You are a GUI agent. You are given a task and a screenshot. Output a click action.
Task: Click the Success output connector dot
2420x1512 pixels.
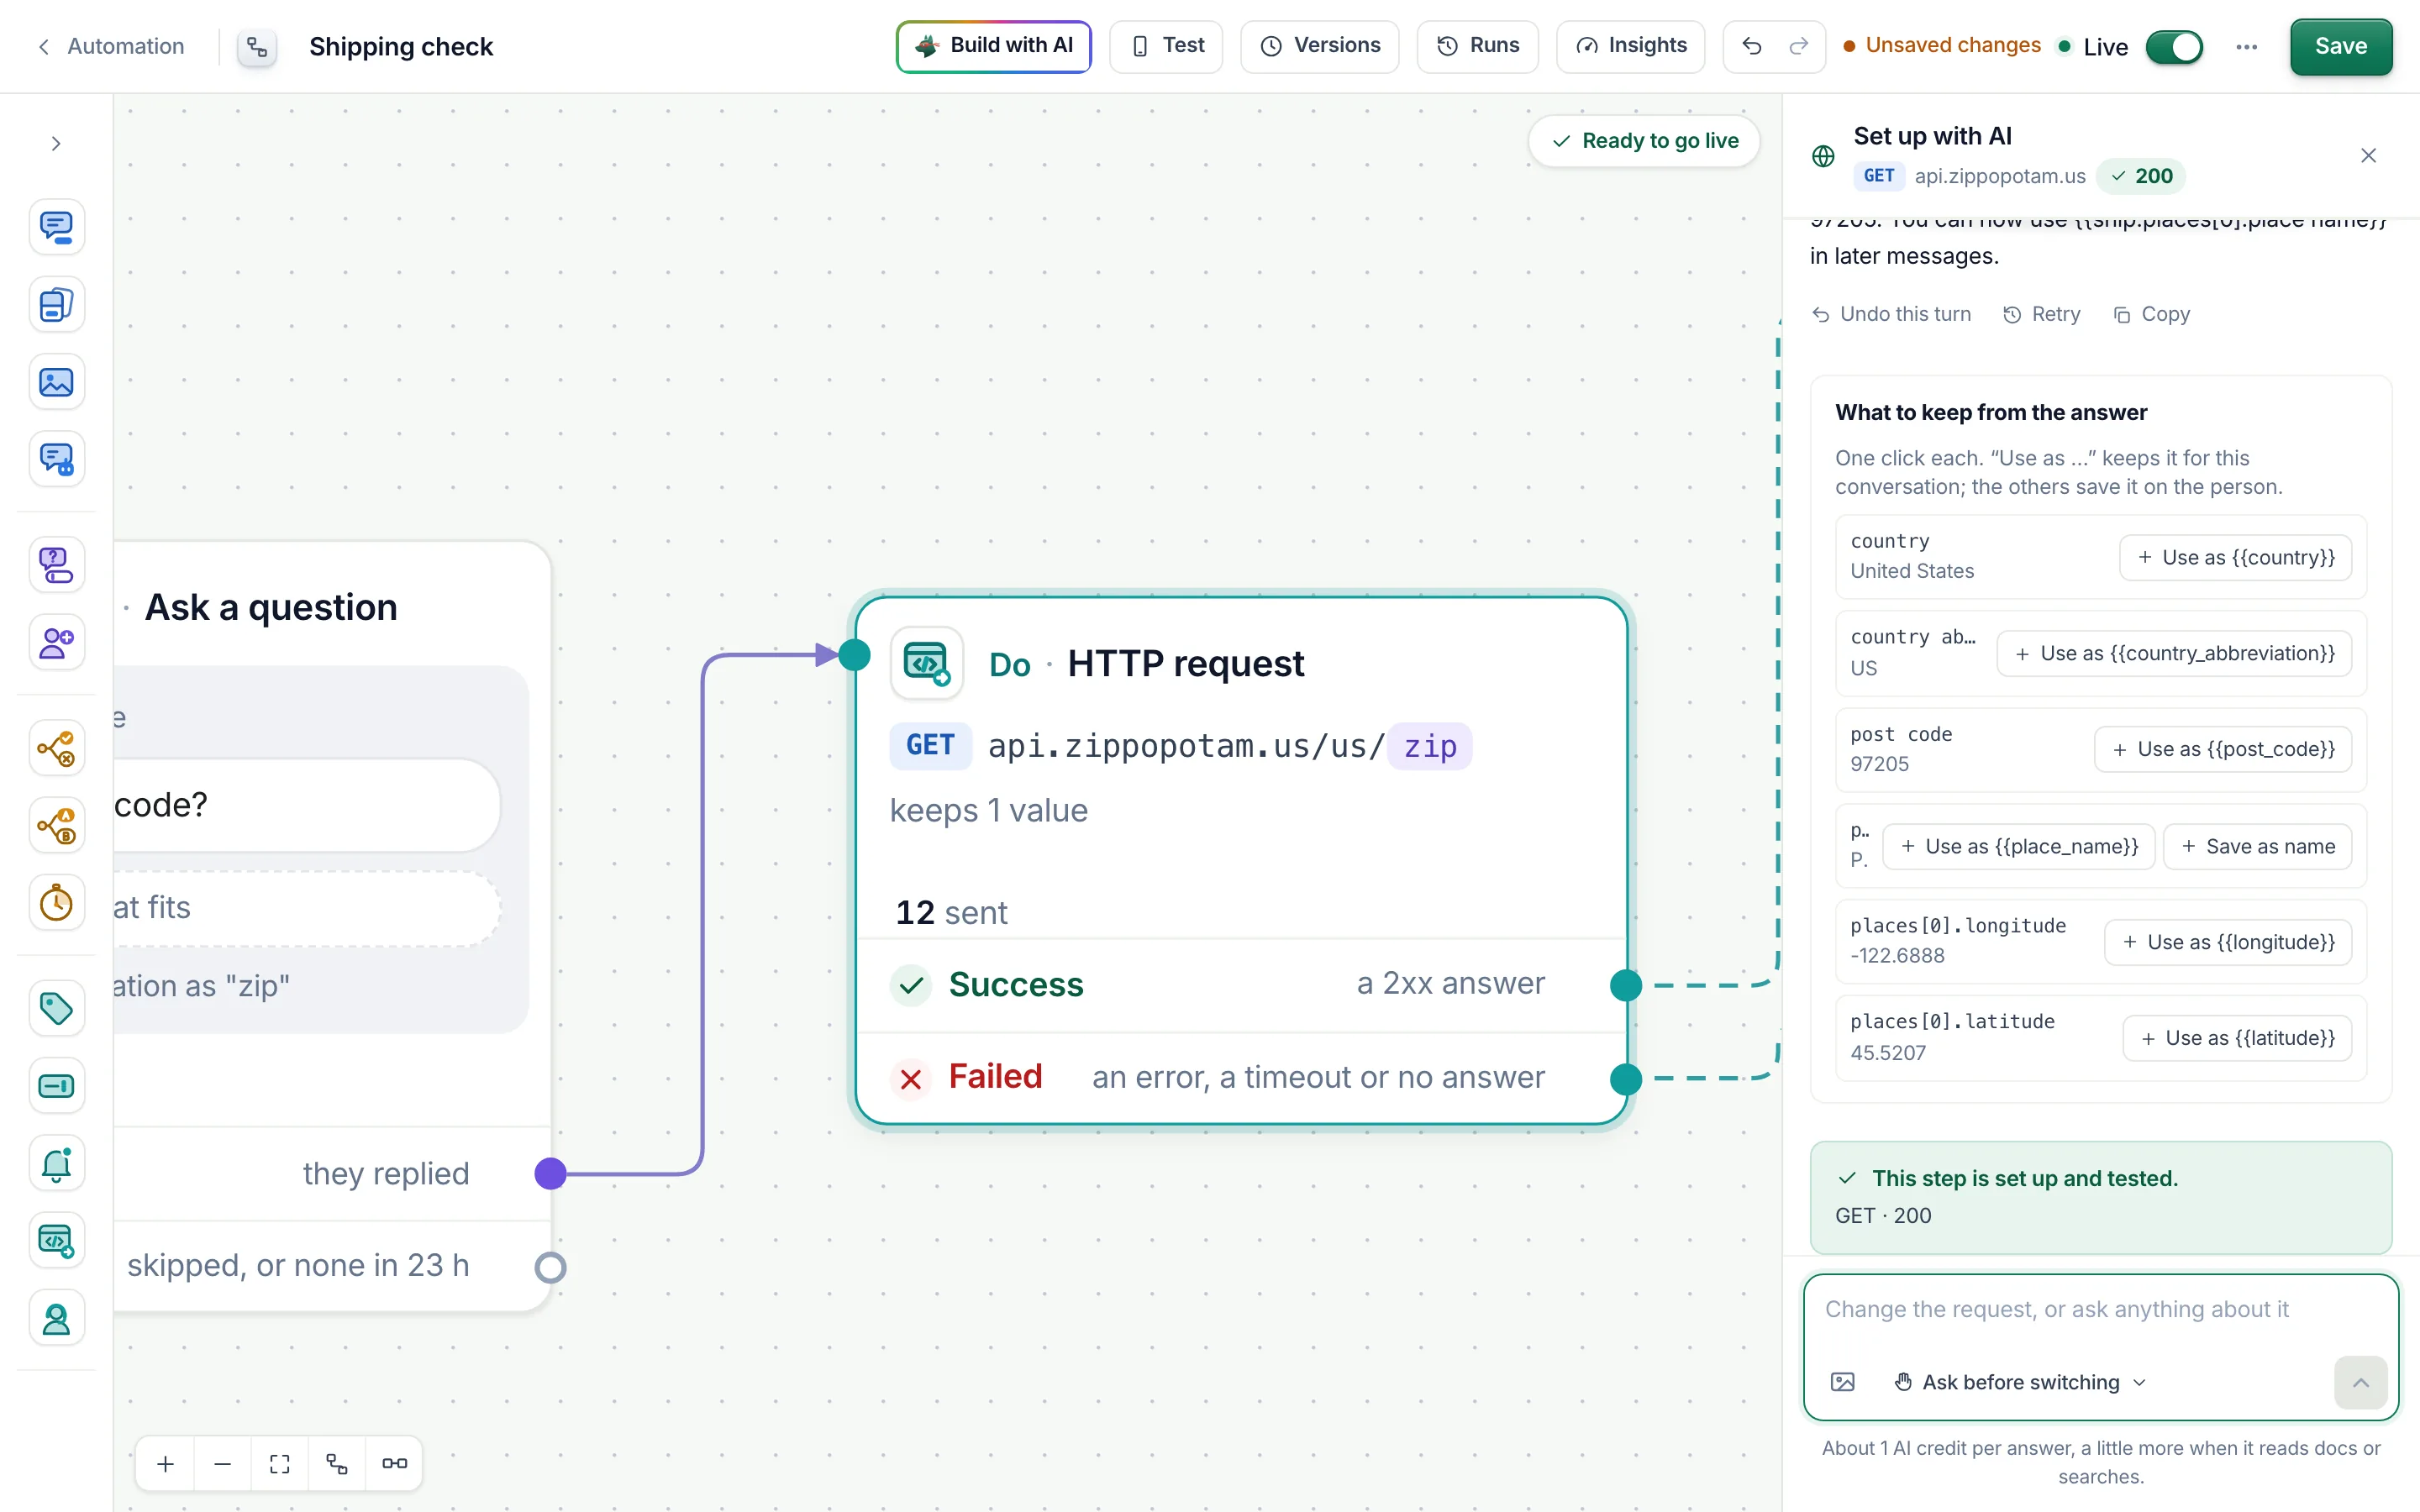[1626, 985]
